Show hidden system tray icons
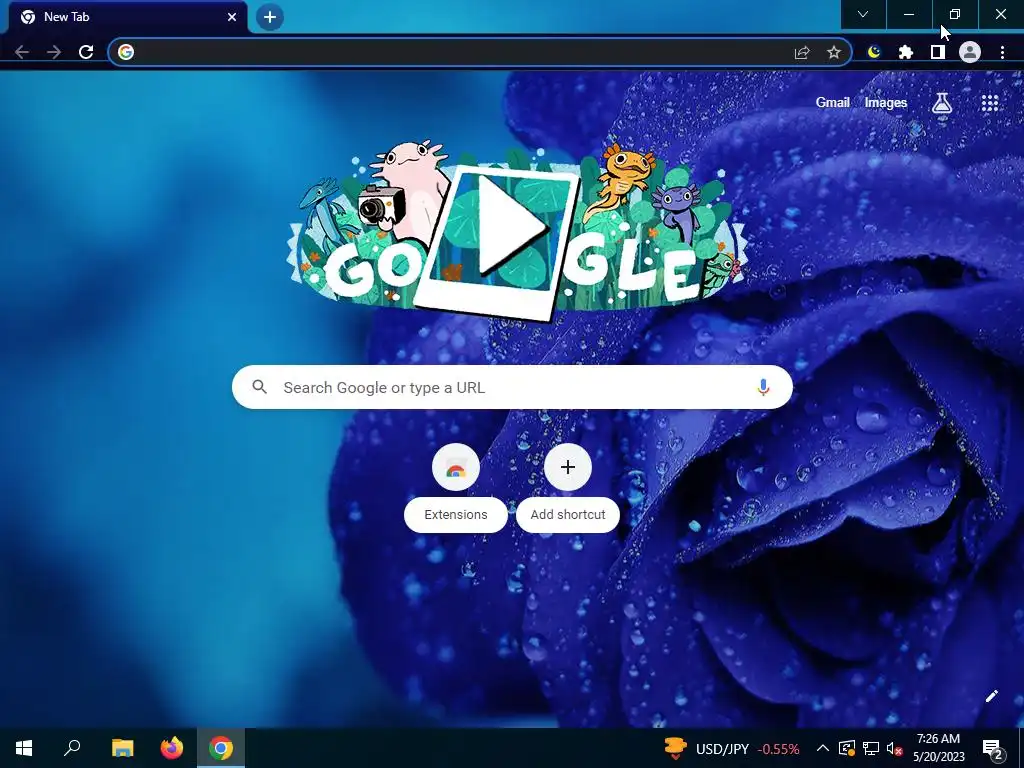The image size is (1024, 768). (823, 748)
